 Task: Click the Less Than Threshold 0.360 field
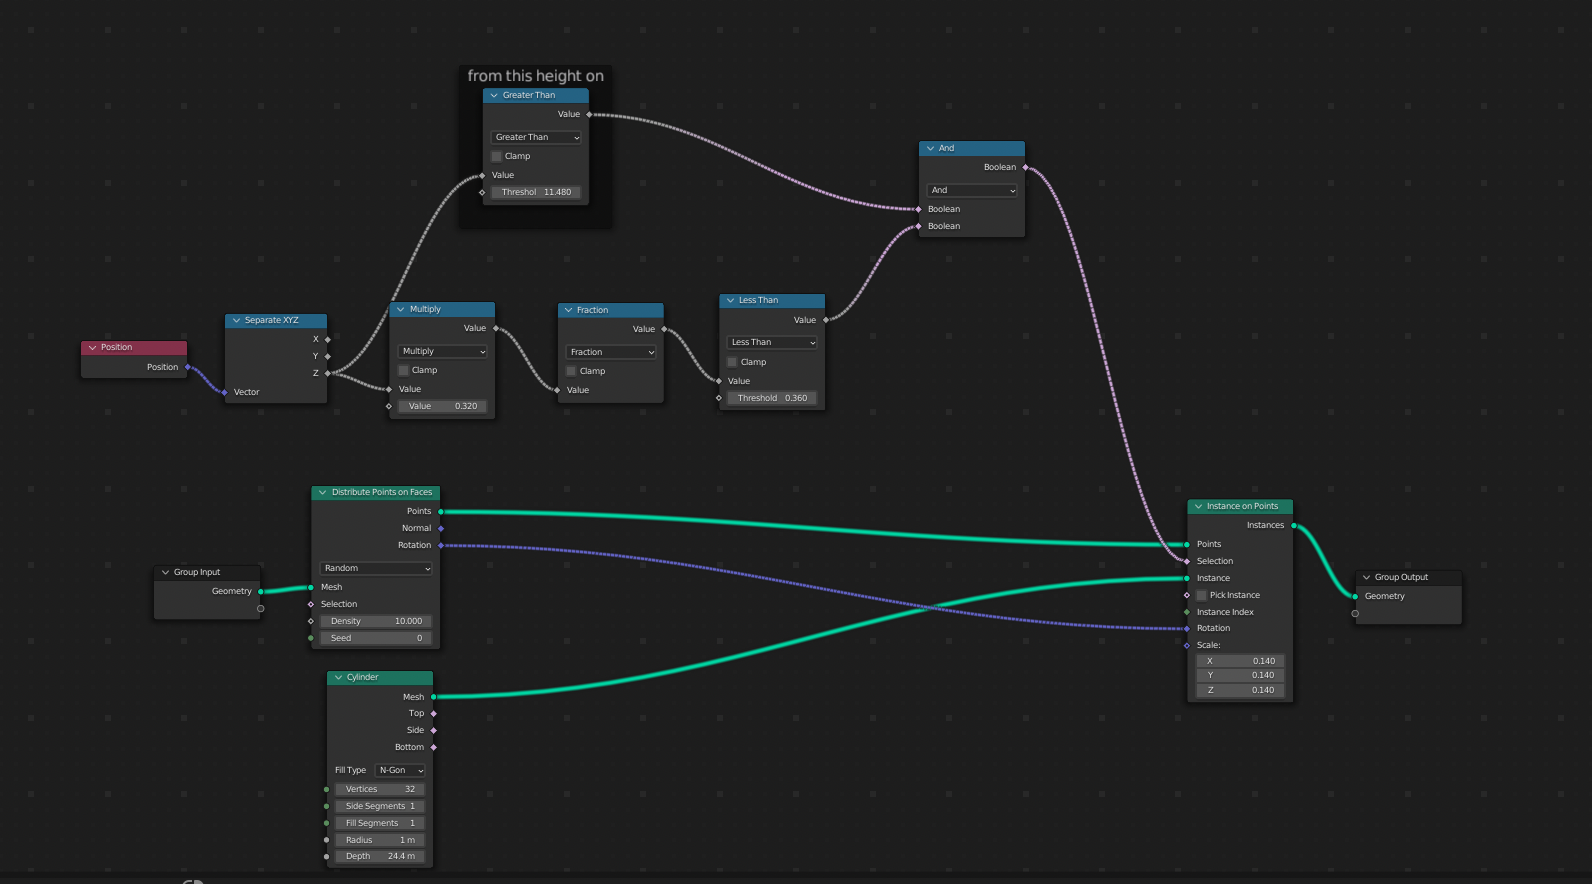772,399
